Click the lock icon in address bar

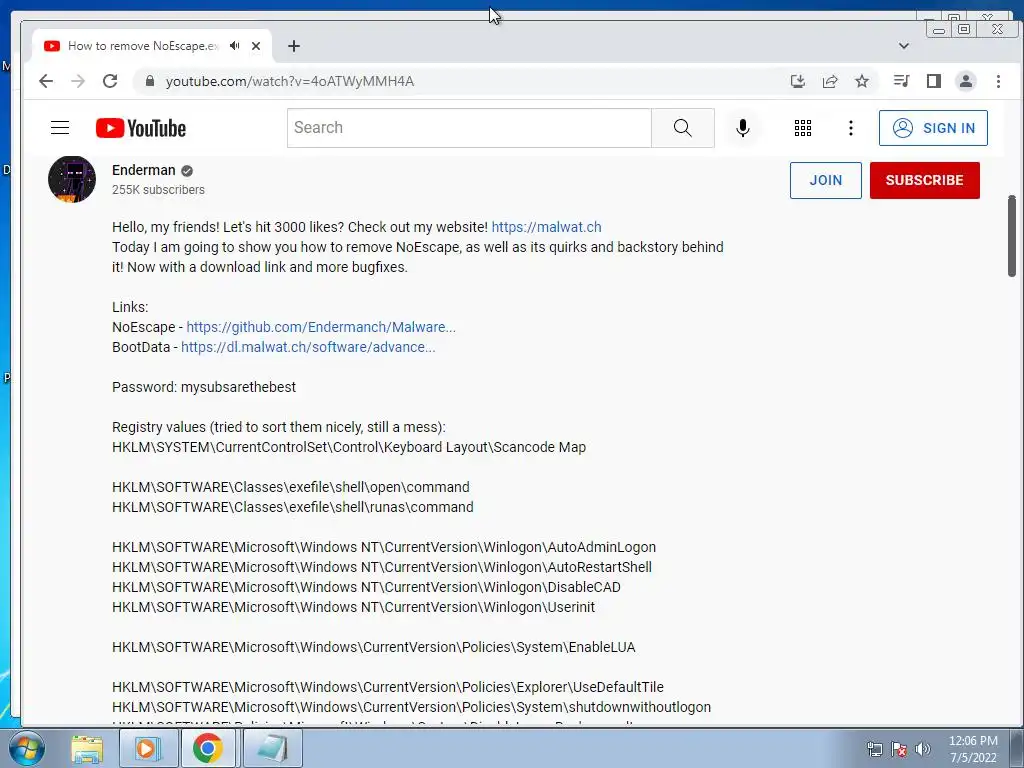tap(150, 81)
